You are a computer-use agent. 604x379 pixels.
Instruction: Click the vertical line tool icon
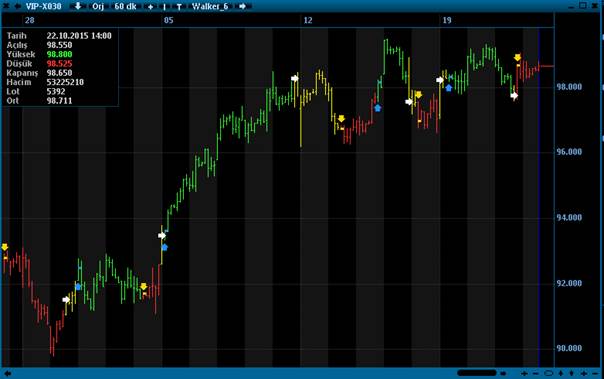click(164, 7)
